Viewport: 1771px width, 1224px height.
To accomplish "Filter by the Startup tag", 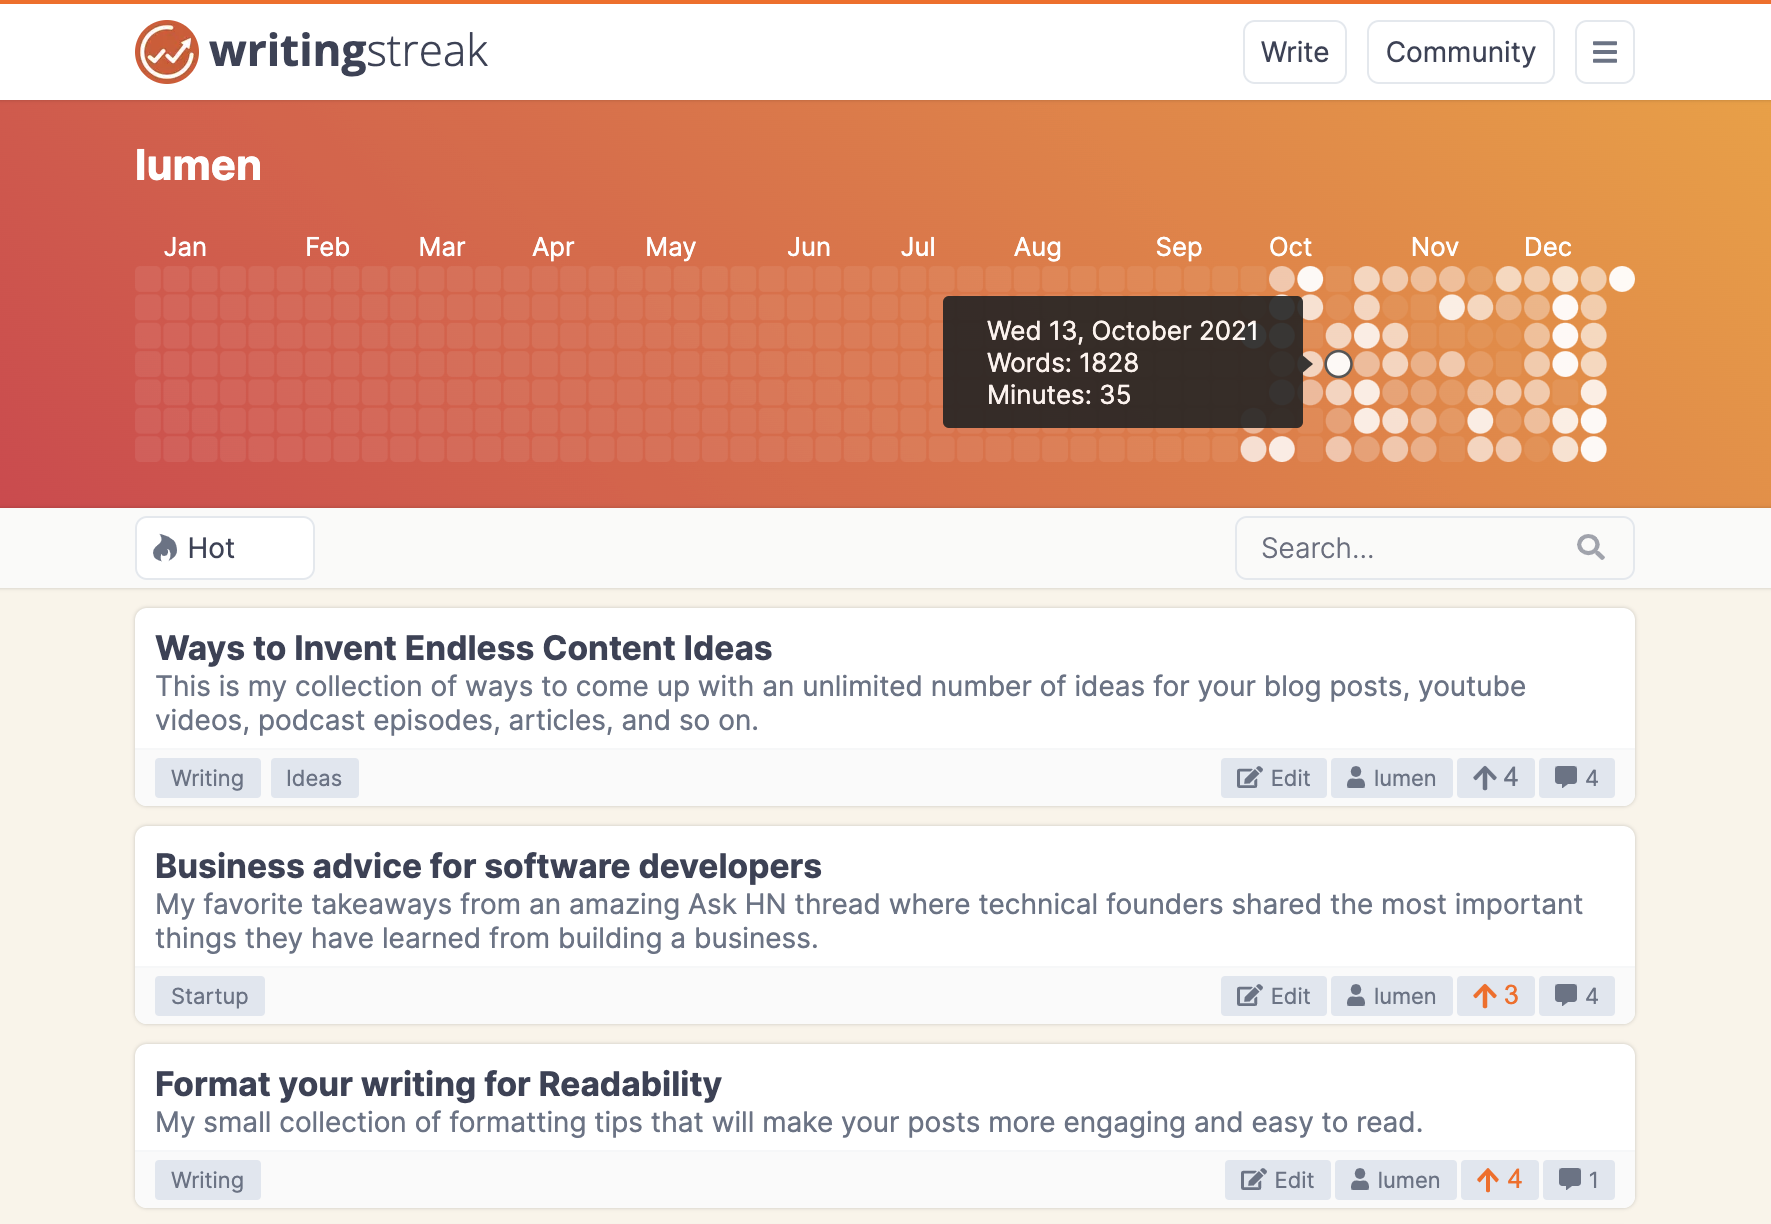I will (209, 996).
